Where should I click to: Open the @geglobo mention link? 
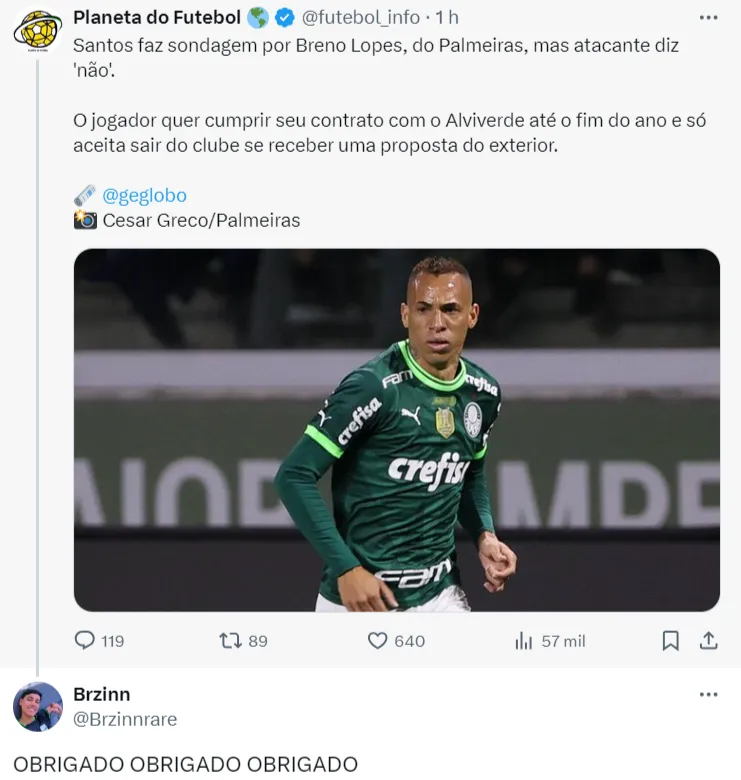point(144,195)
